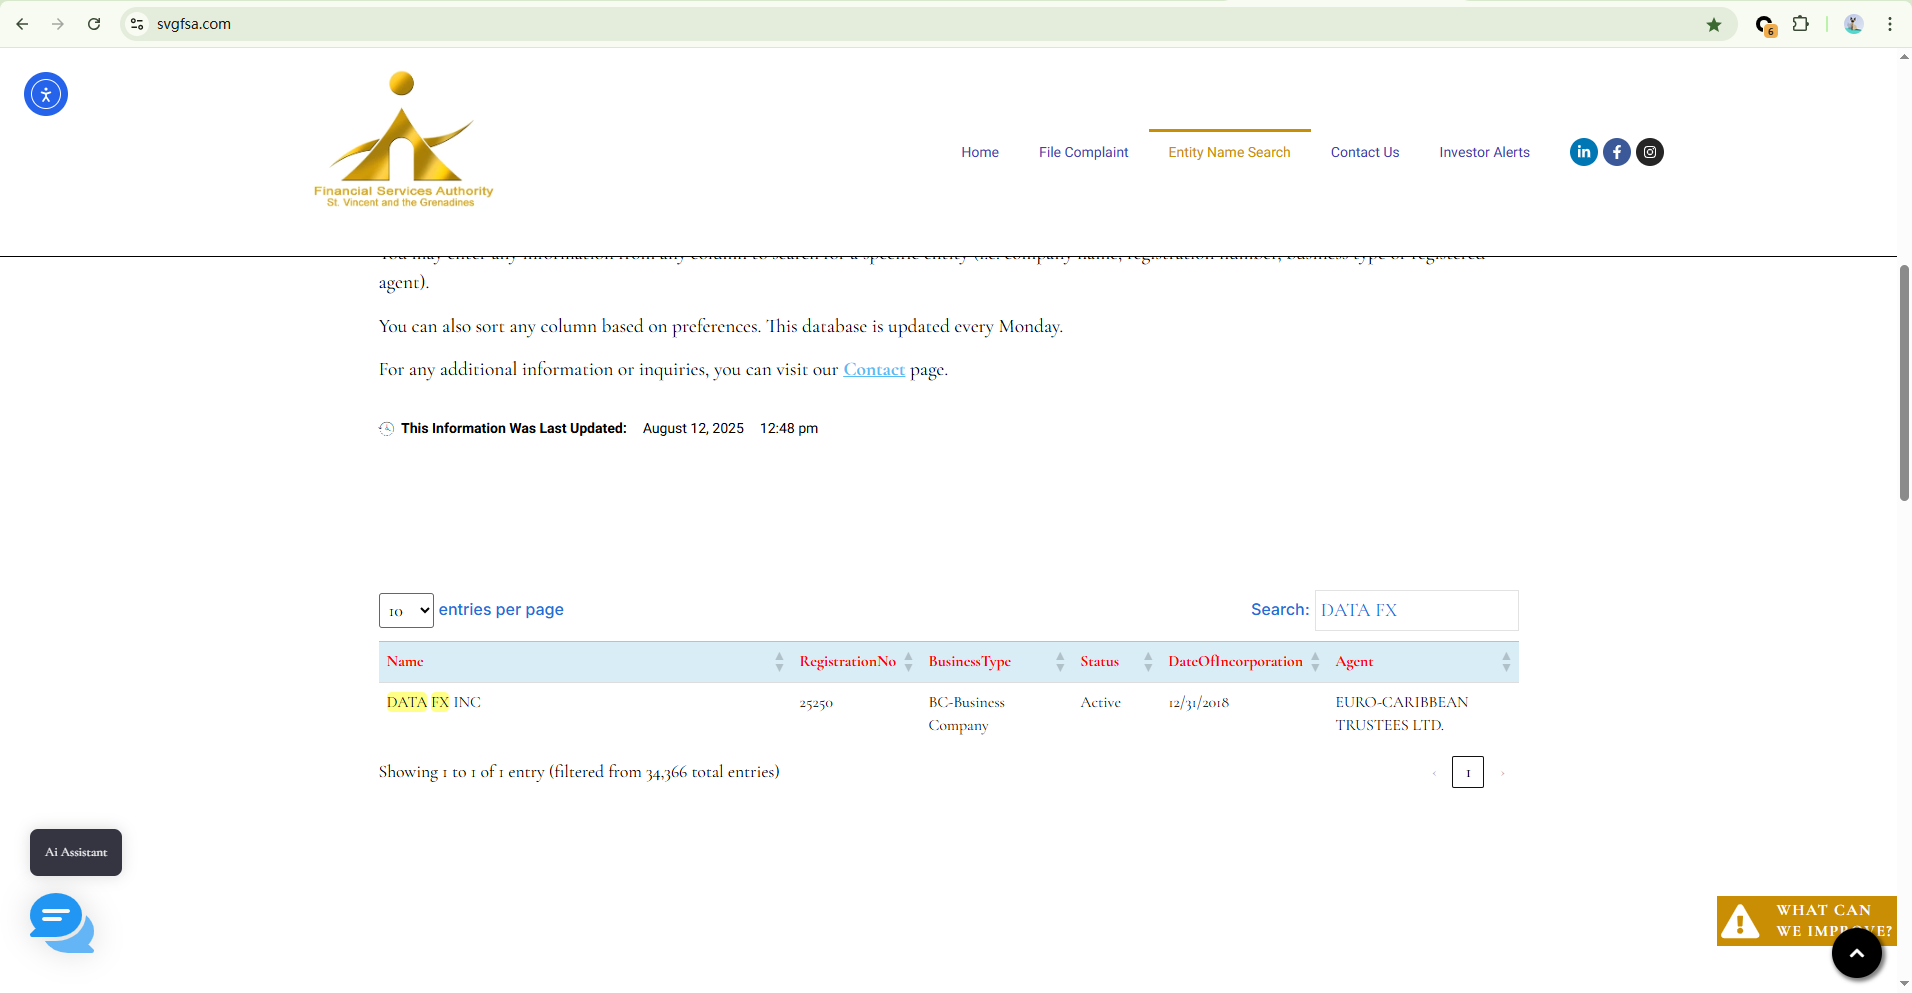Open Investor Alerts menu item
The height and width of the screenshot is (993, 1912).
point(1484,152)
